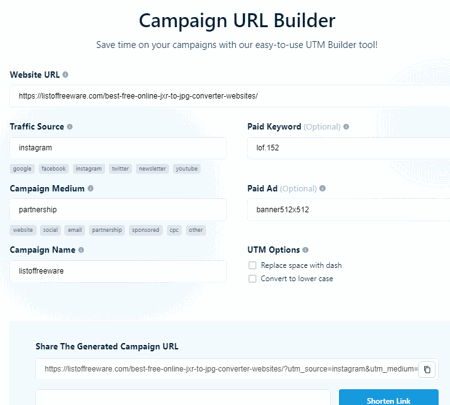The width and height of the screenshot is (450, 405).
Task: Click the Paid Ad info icon
Action: (x=322, y=188)
